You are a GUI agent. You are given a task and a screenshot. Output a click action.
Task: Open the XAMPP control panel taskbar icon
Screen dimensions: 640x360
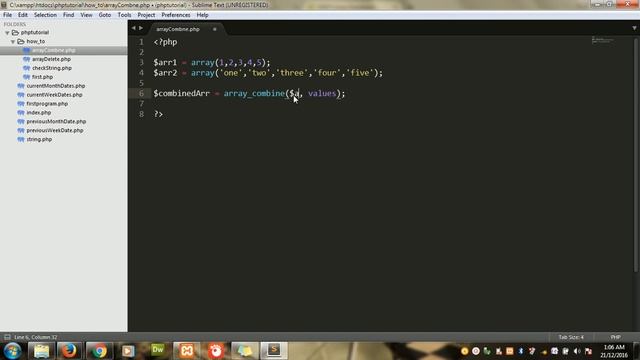187,351
